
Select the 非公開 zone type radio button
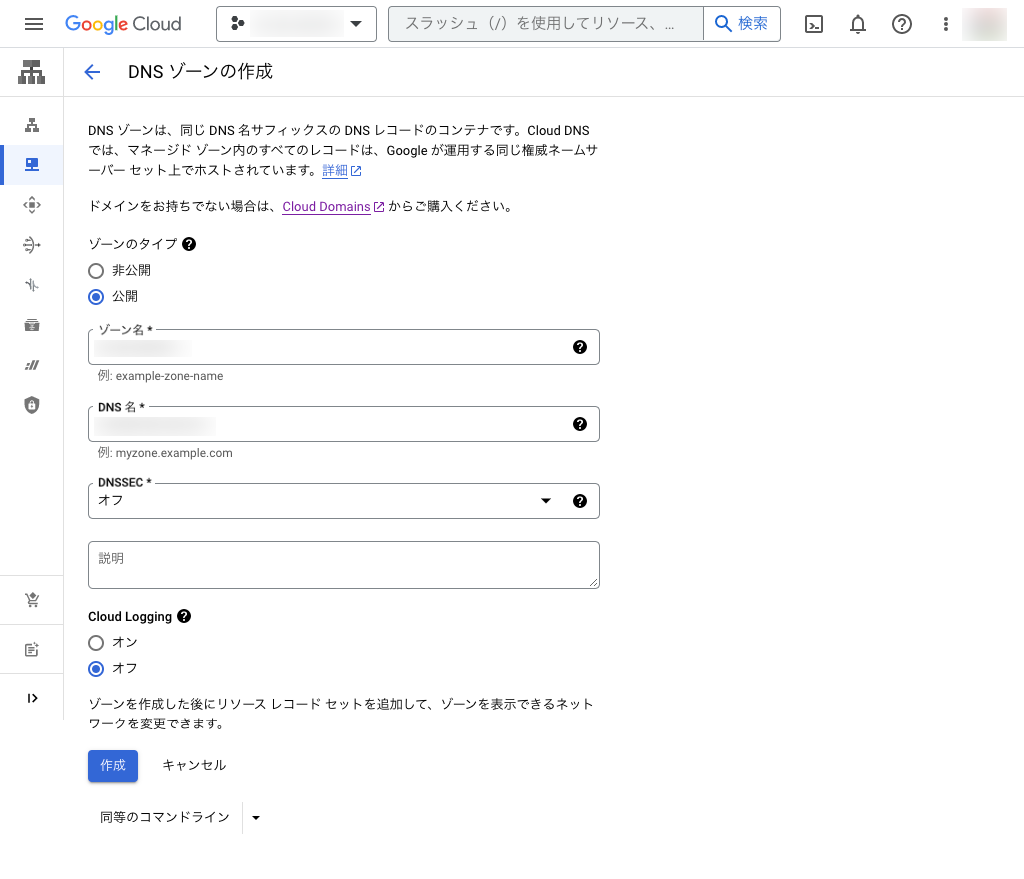[x=96, y=270]
